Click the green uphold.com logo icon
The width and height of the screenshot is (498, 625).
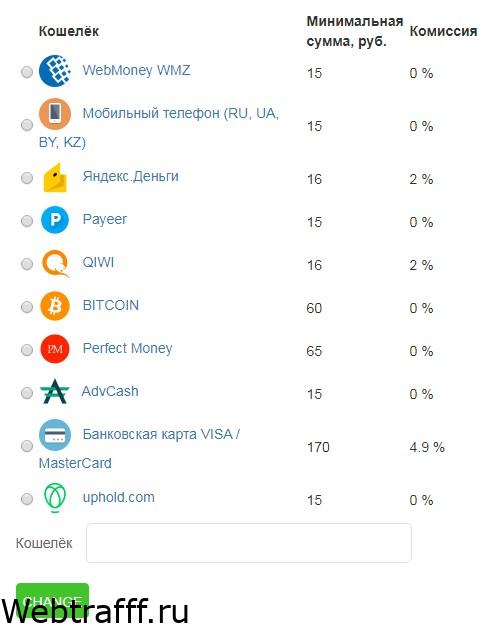(x=55, y=497)
